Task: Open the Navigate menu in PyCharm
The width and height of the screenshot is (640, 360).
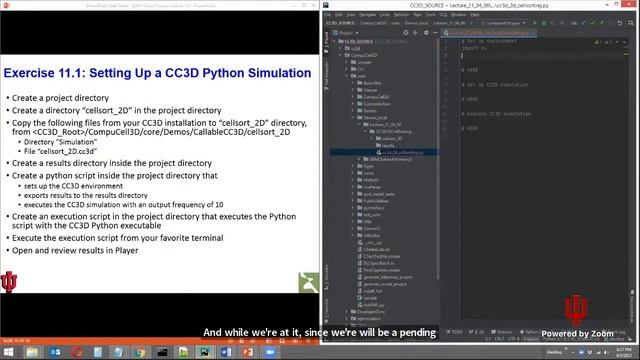Action: [367, 15]
